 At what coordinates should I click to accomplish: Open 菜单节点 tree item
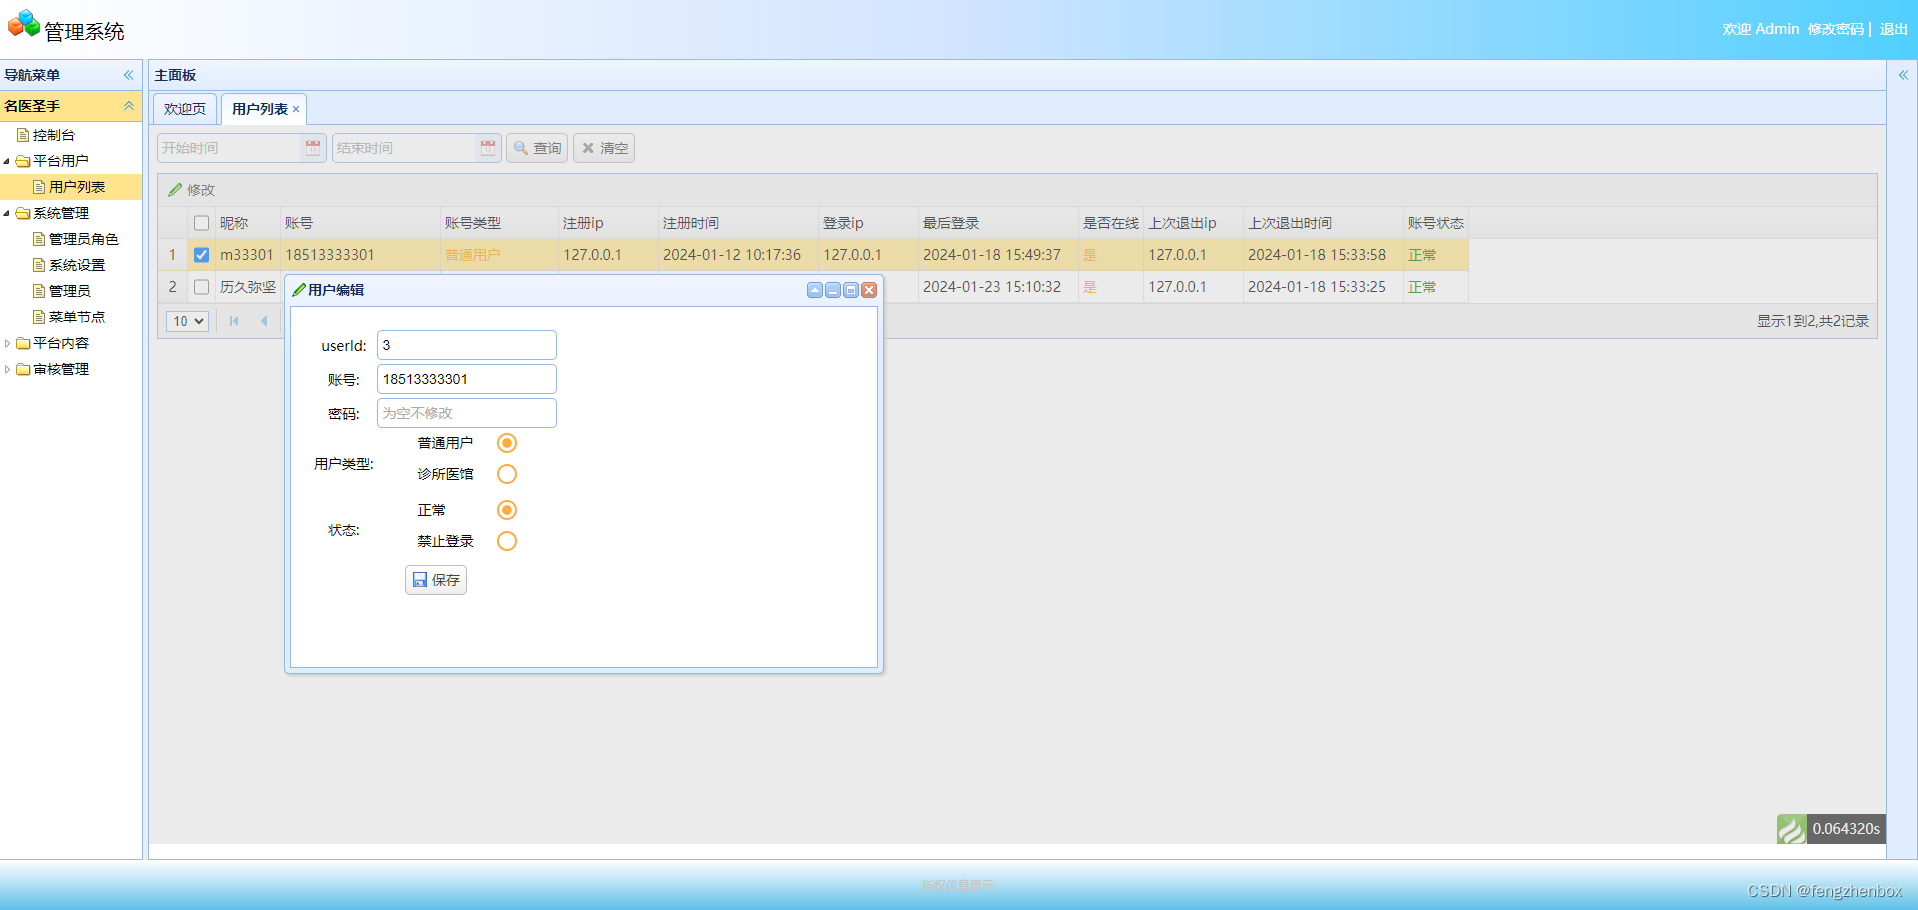[77, 317]
